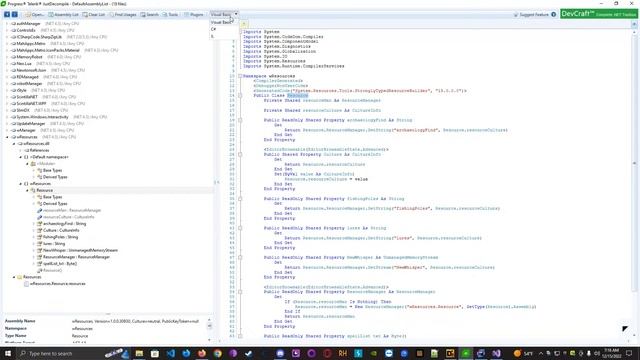640x360 pixels.
Task: Open an assembly file with Open...
Action: coord(34,14)
